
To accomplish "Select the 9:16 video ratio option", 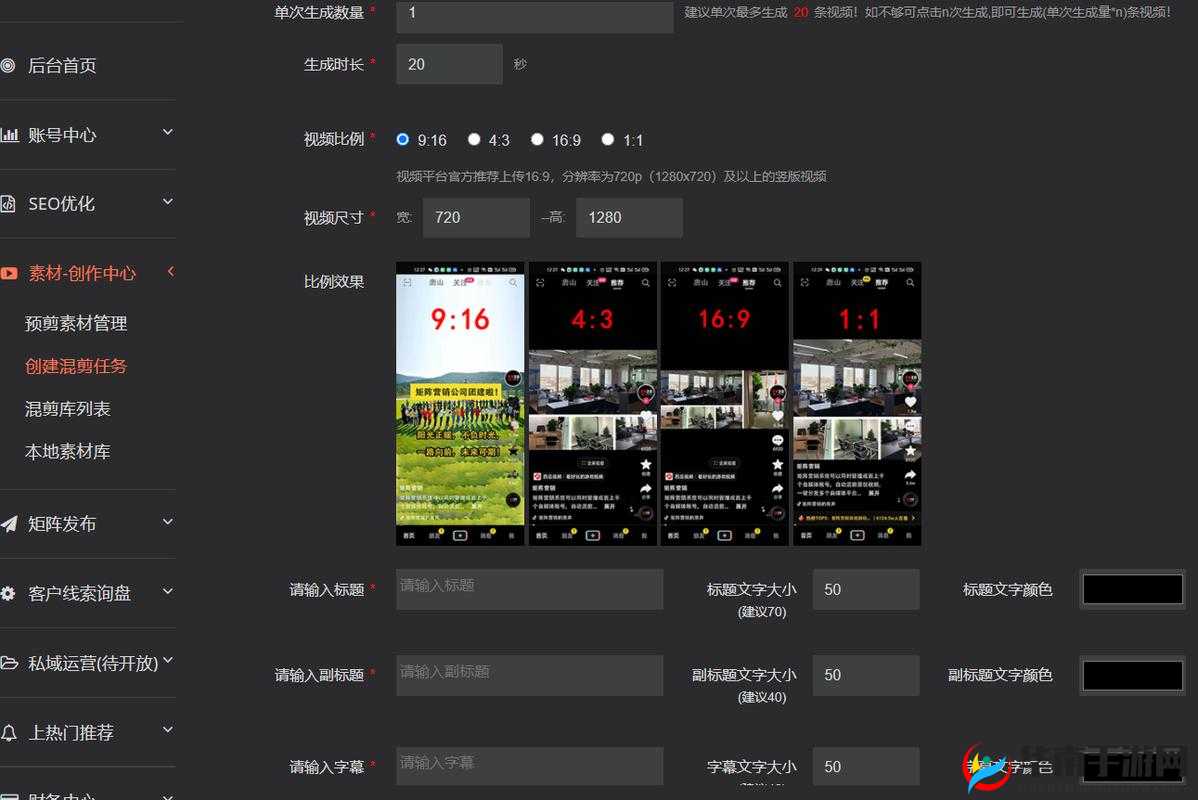I will click(x=403, y=139).
